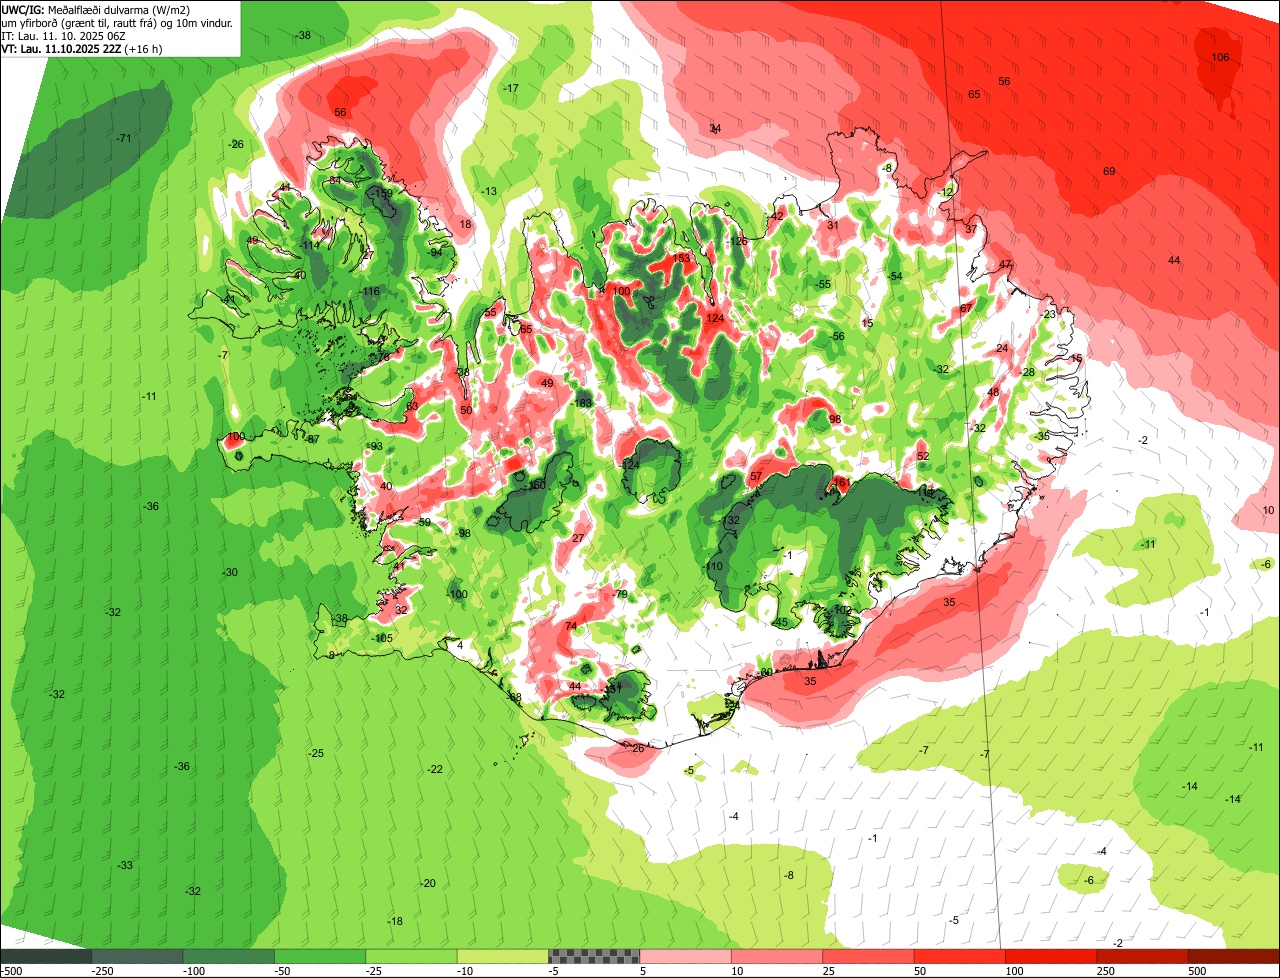The image size is (1280, 978).
Task: Click the legend swatch between -100 and -50
Action: [x=228, y=956]
